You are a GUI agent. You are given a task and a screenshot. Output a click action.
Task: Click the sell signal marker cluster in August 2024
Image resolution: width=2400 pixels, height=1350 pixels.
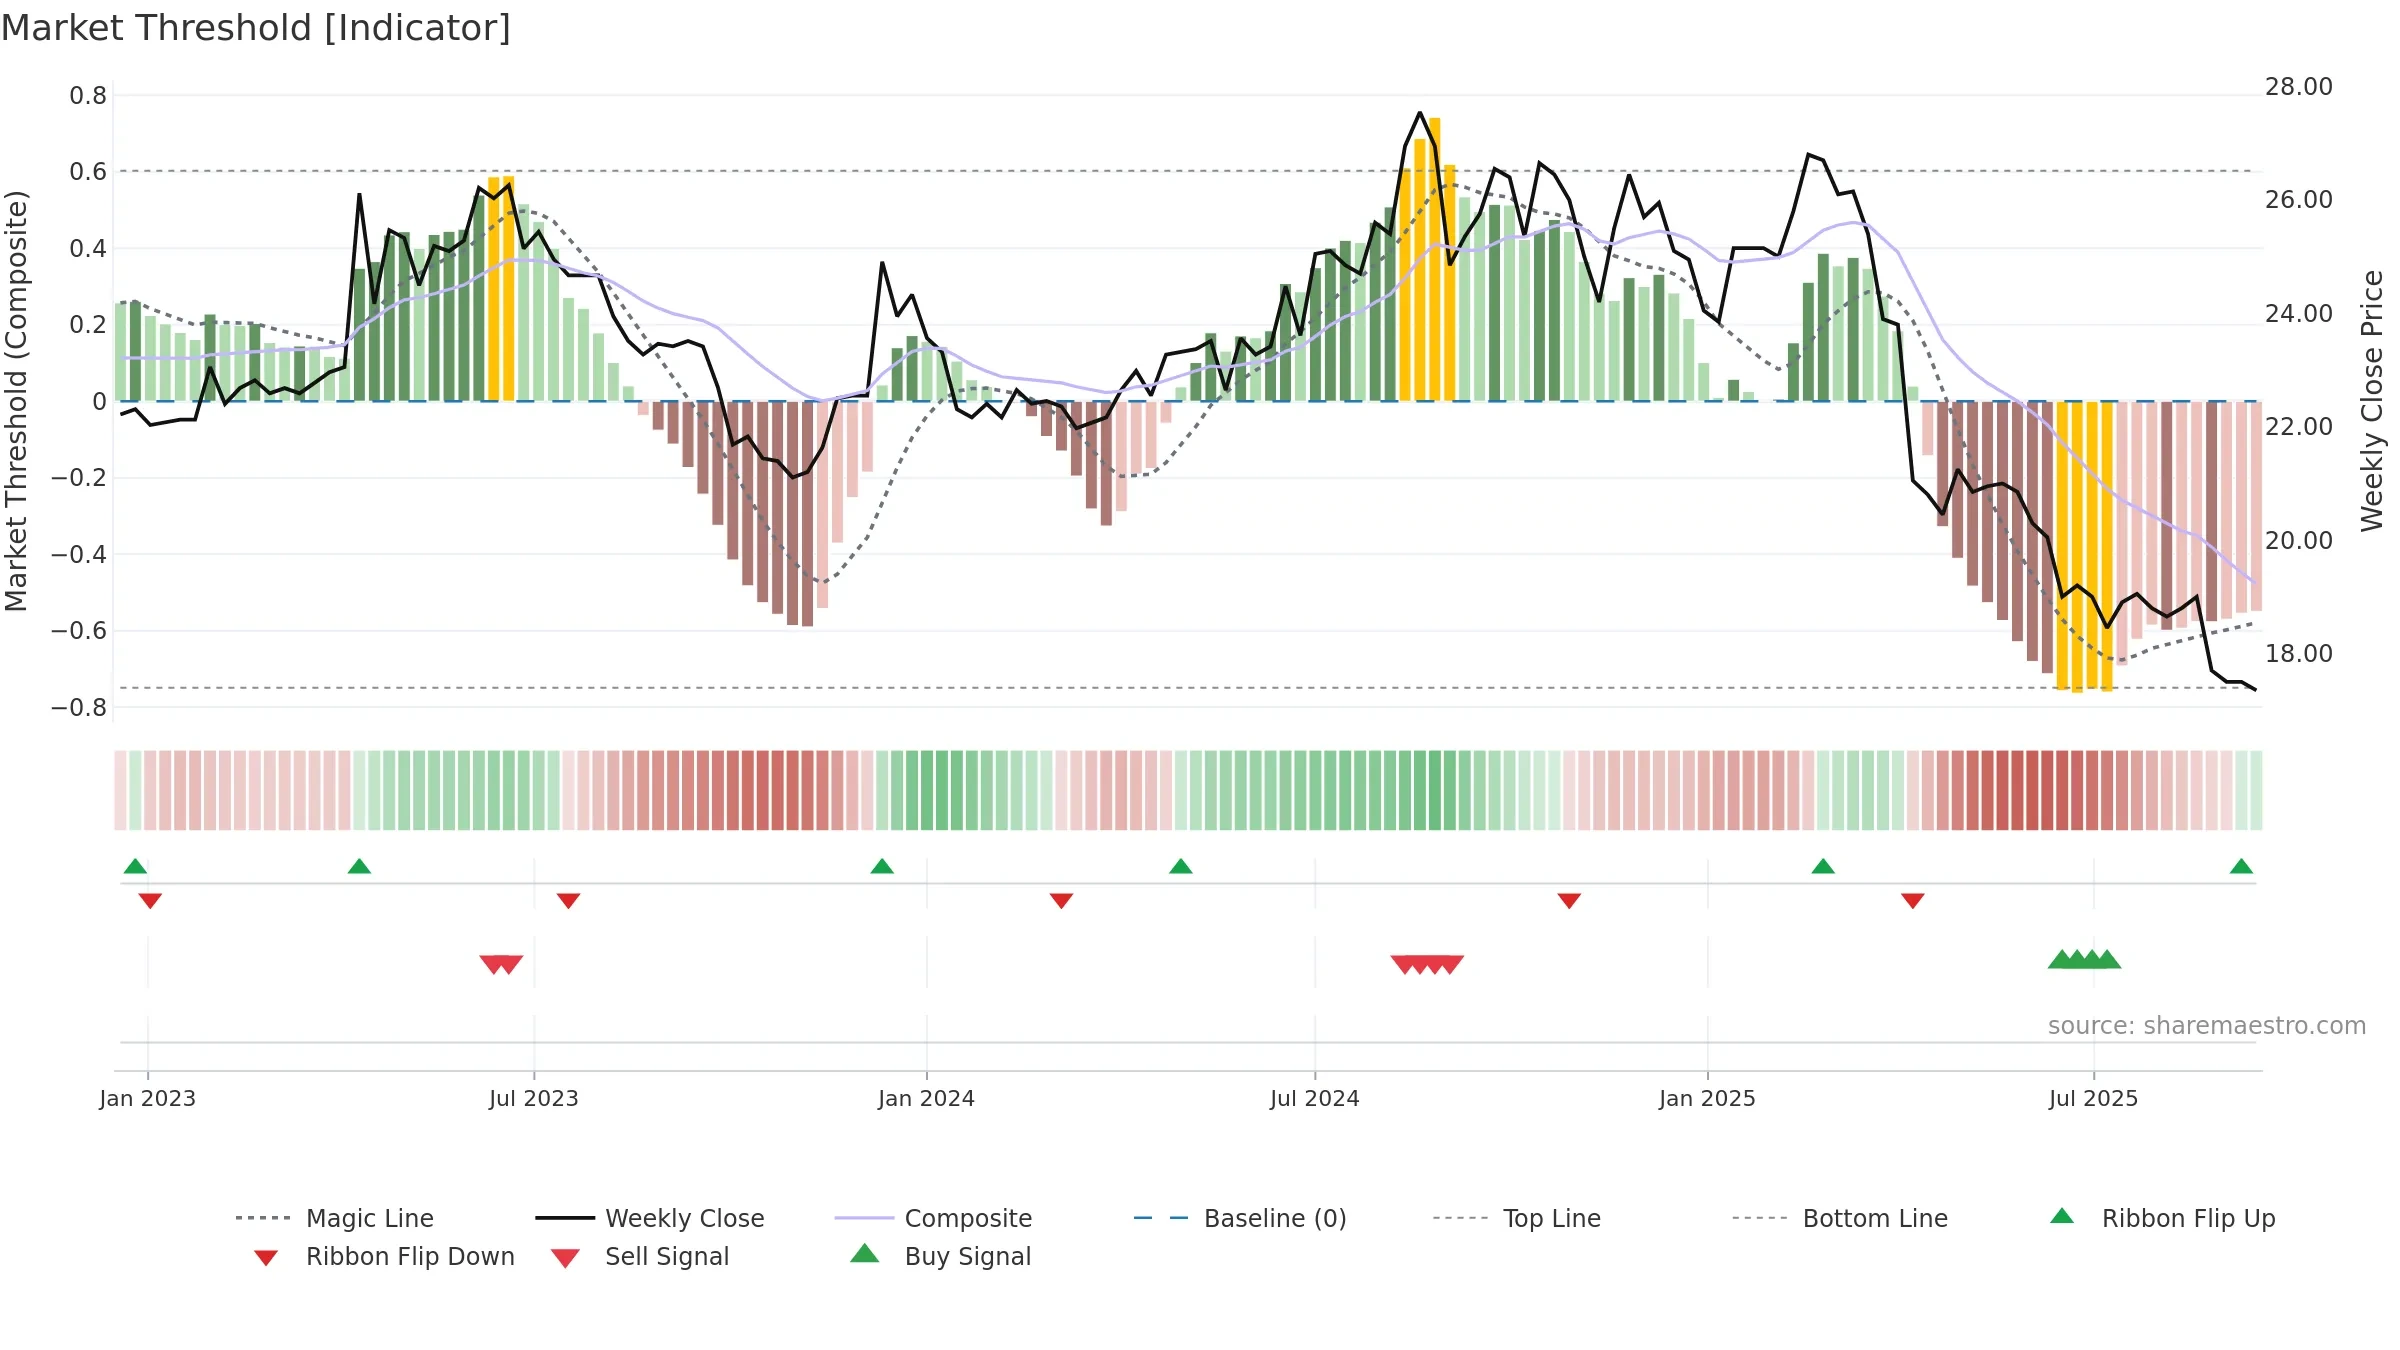1427,964
